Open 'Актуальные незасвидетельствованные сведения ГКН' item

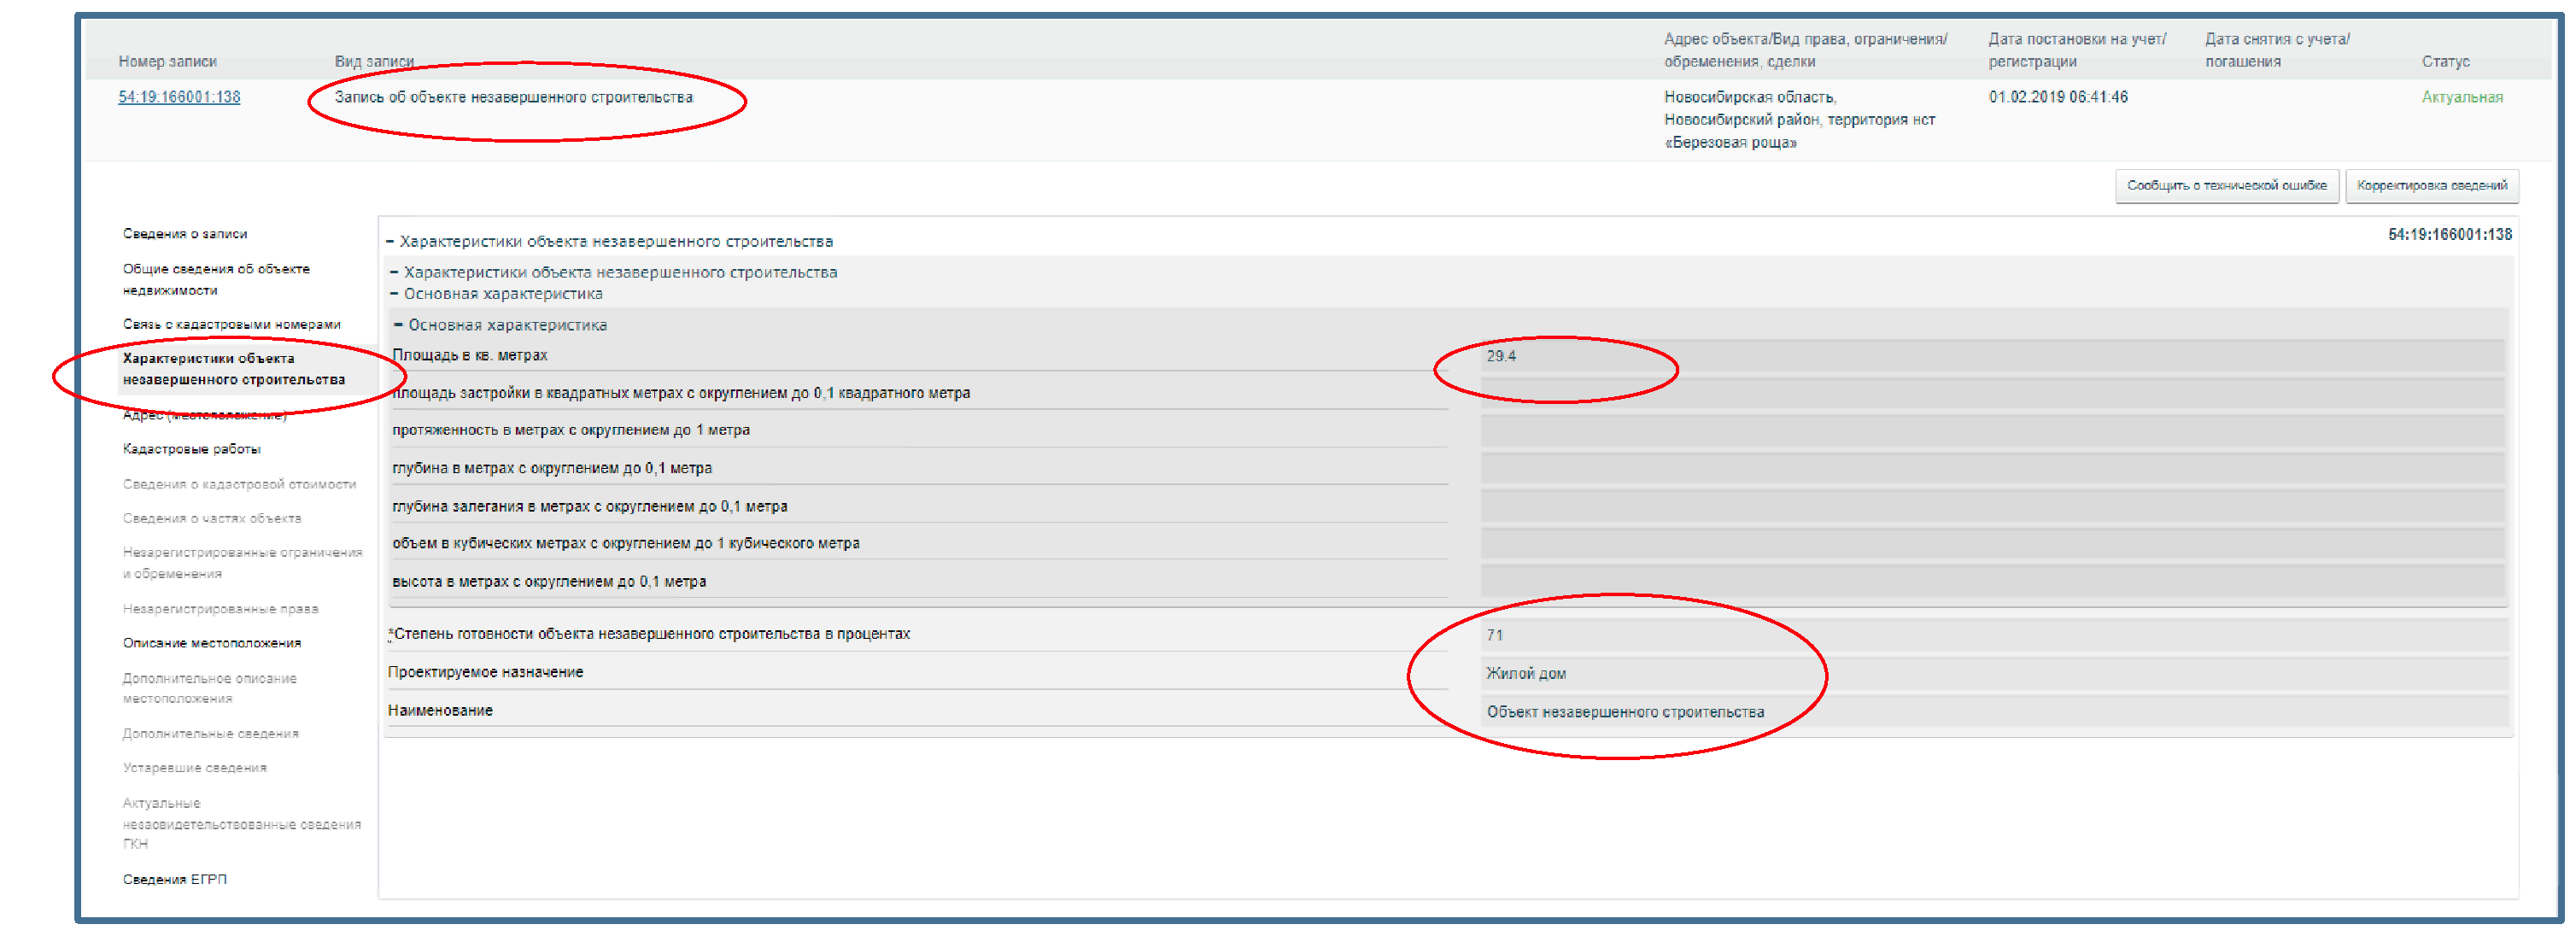(x=241, y=824)
